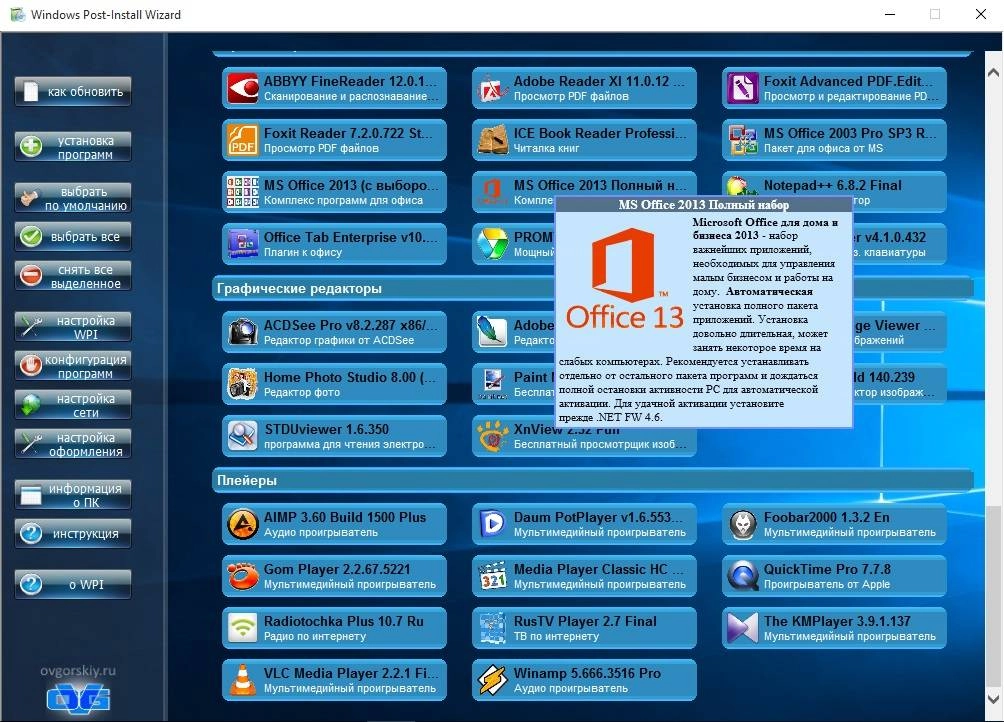Click the Gom Player foot icon
Image resolution: width=1004 pixels, height=722 pixels.
point(242,576)
